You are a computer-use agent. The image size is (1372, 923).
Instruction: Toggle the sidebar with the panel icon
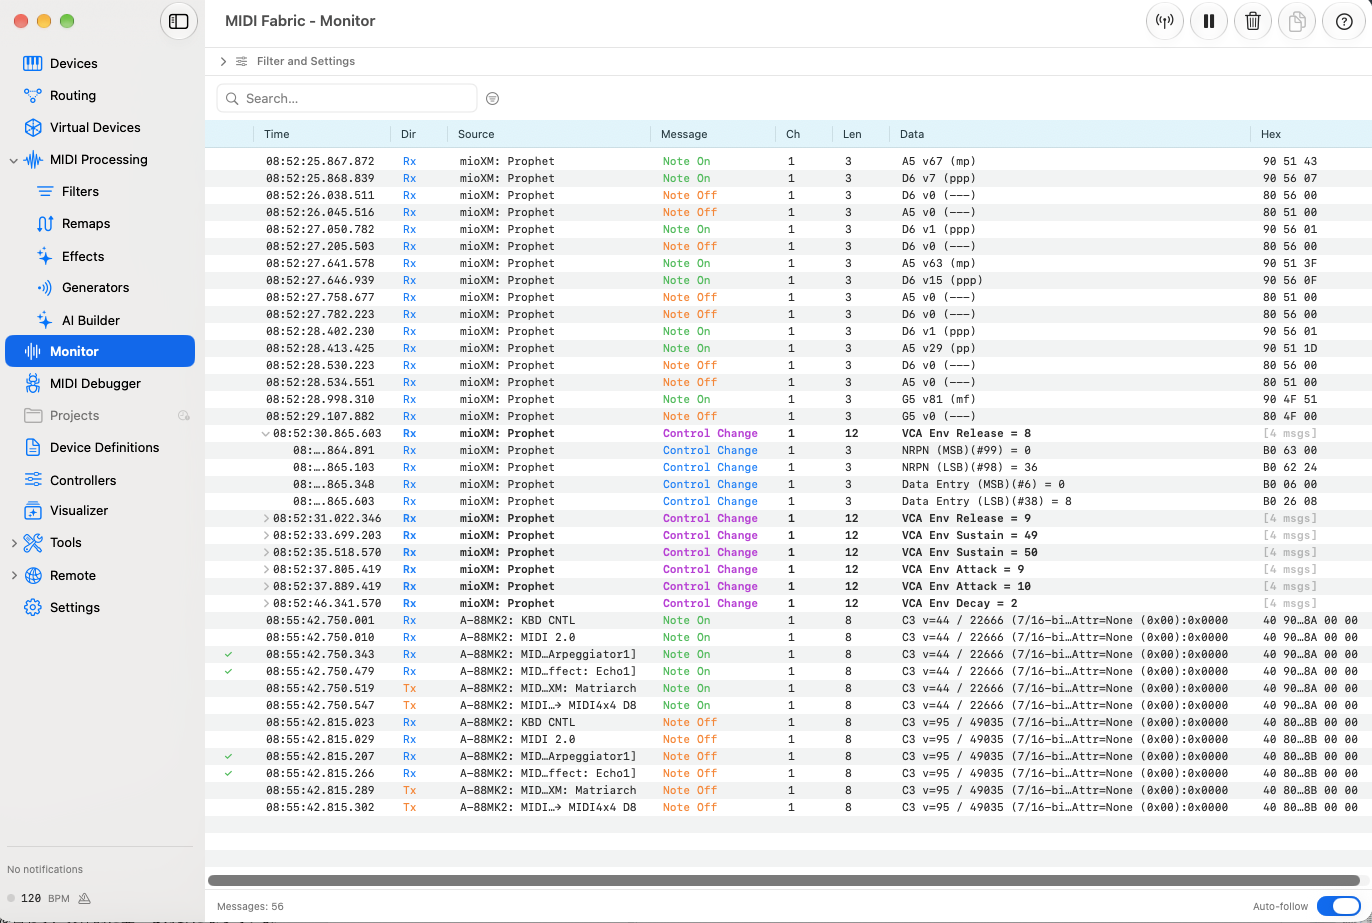[x=179, y=21]
